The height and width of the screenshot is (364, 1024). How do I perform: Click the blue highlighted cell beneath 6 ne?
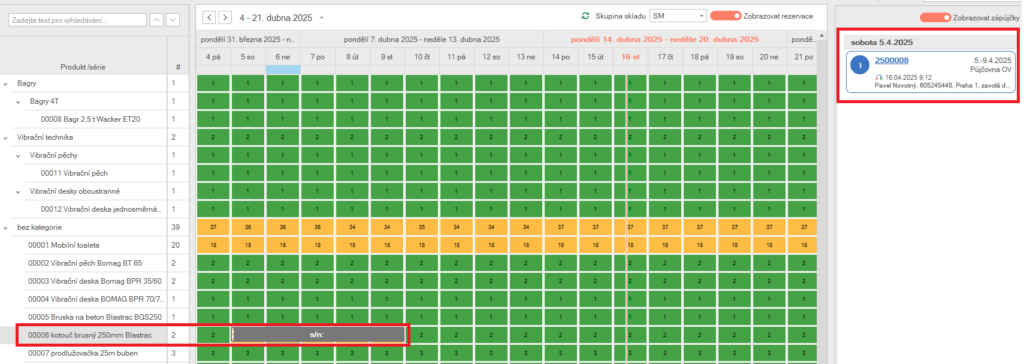[x=282, y=69]
